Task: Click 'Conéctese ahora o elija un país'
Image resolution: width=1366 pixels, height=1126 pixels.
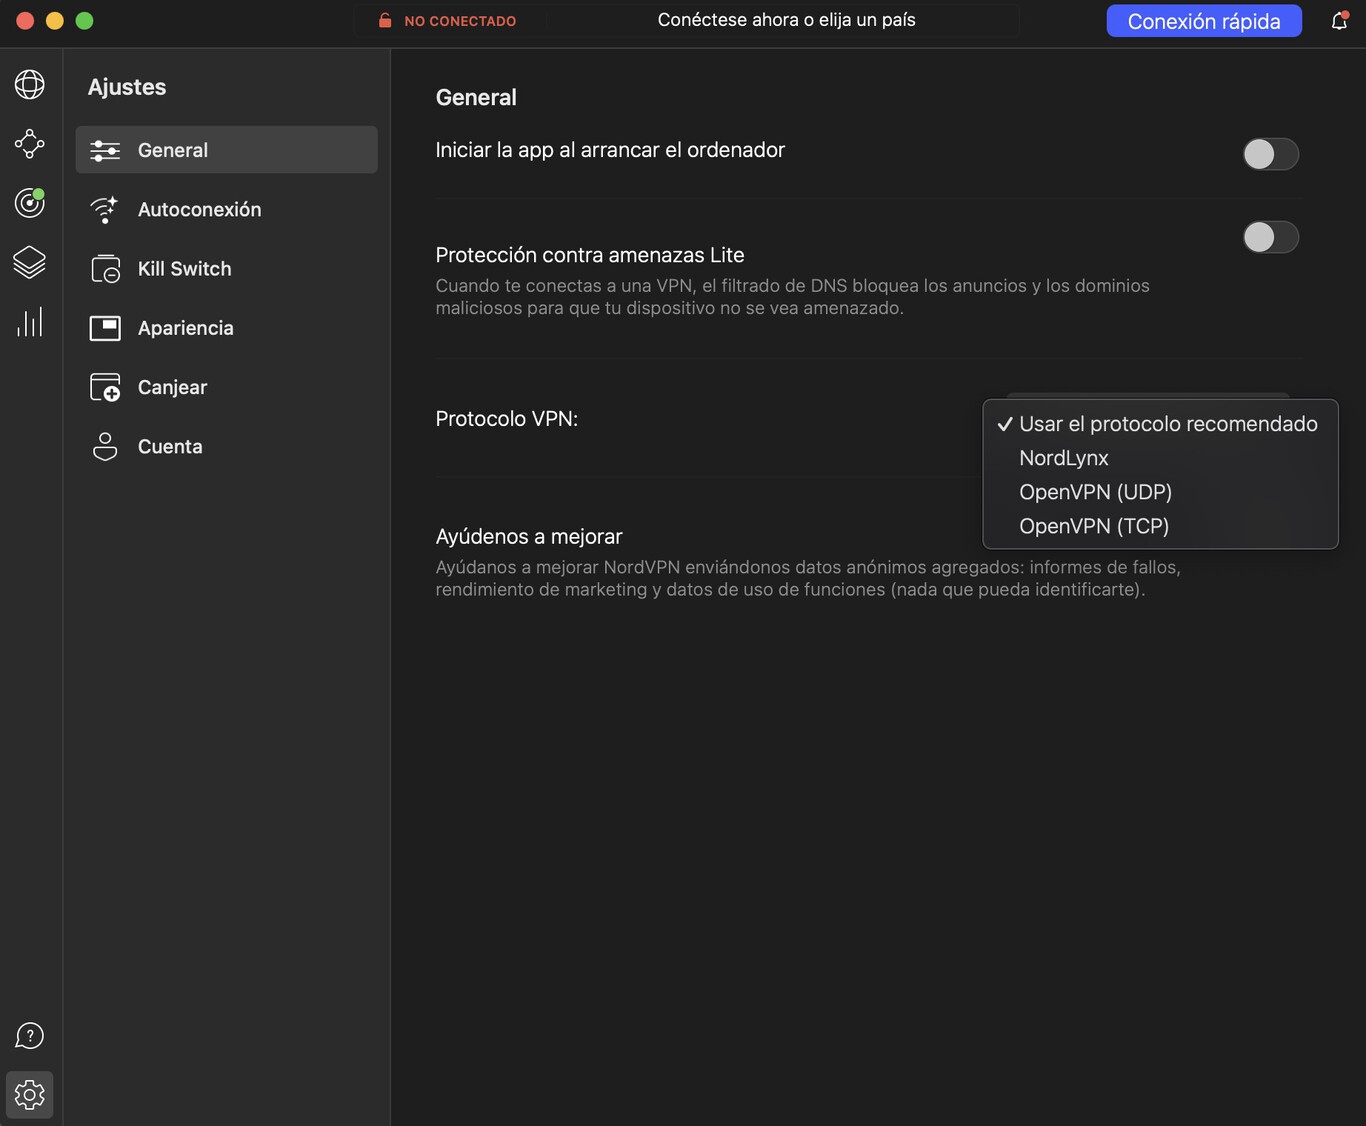Action: pos(786,19)
